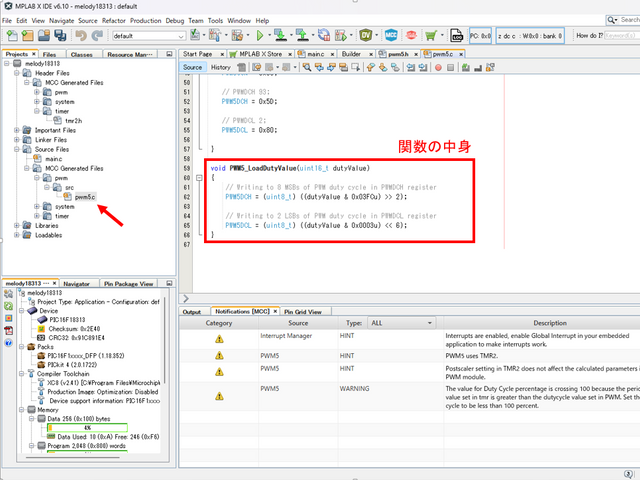Switch to the Pin Grid View tab
This screenshot has width=640, height=480.
point(301,311)
